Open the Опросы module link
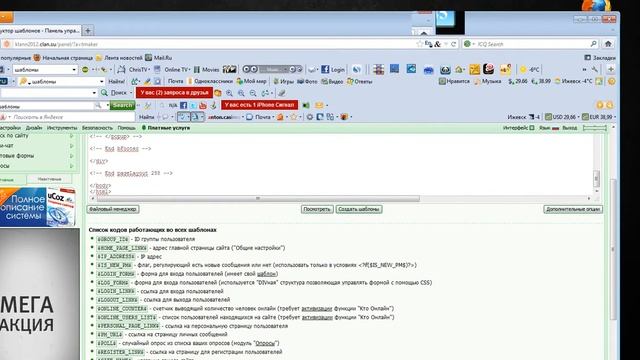Viewport: 640px width, 360px height. pyautogui.click(x=266, y=343)
